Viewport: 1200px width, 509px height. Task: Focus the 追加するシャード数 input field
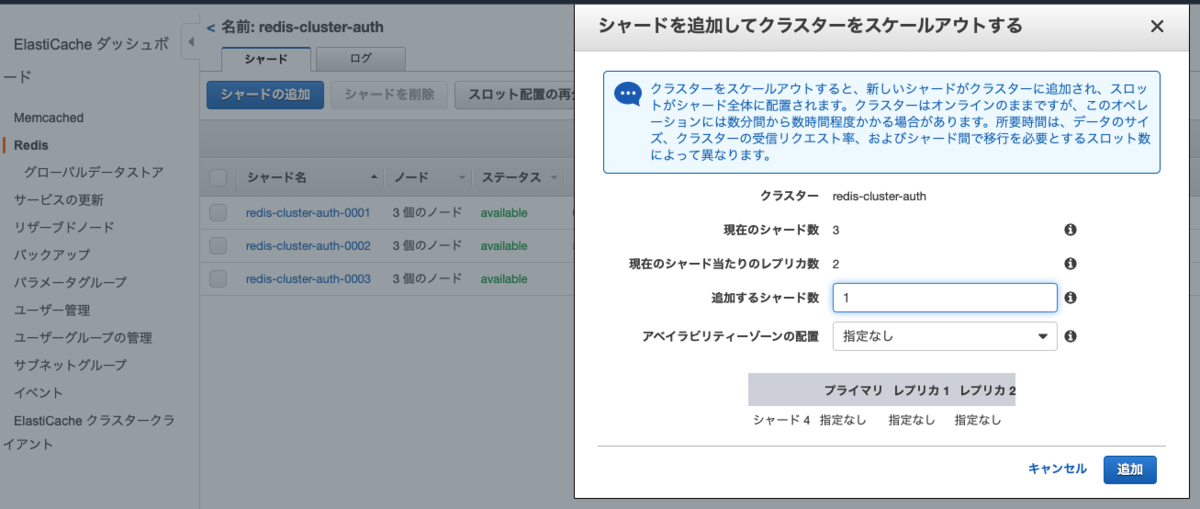pyautogui.click(x=945, y=298)
